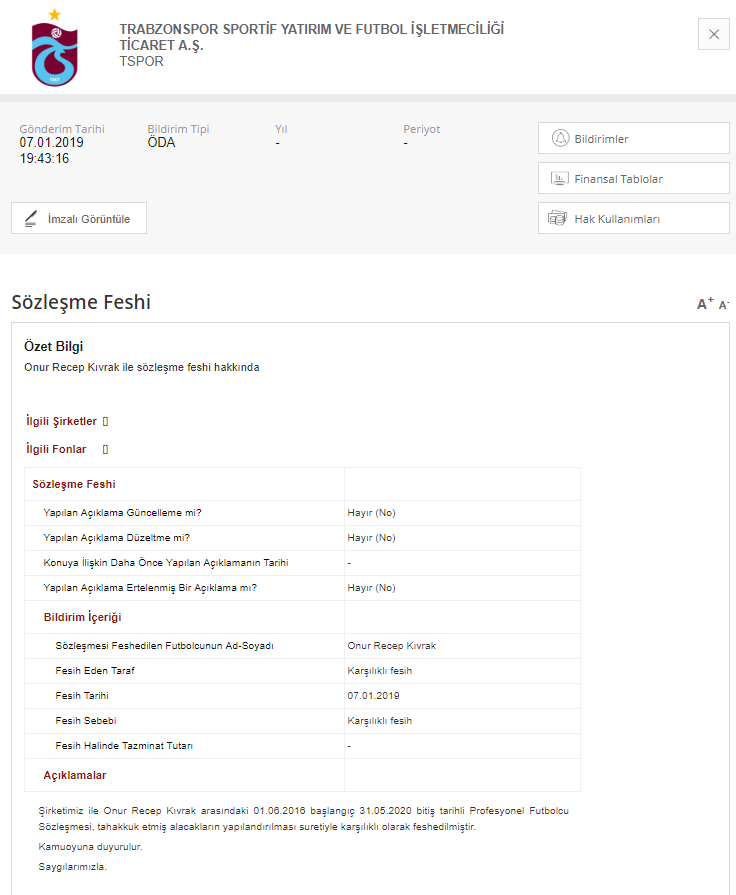Click the chart icon beside Finansal Tablolar
736x895 pixels.
(559, 179)
